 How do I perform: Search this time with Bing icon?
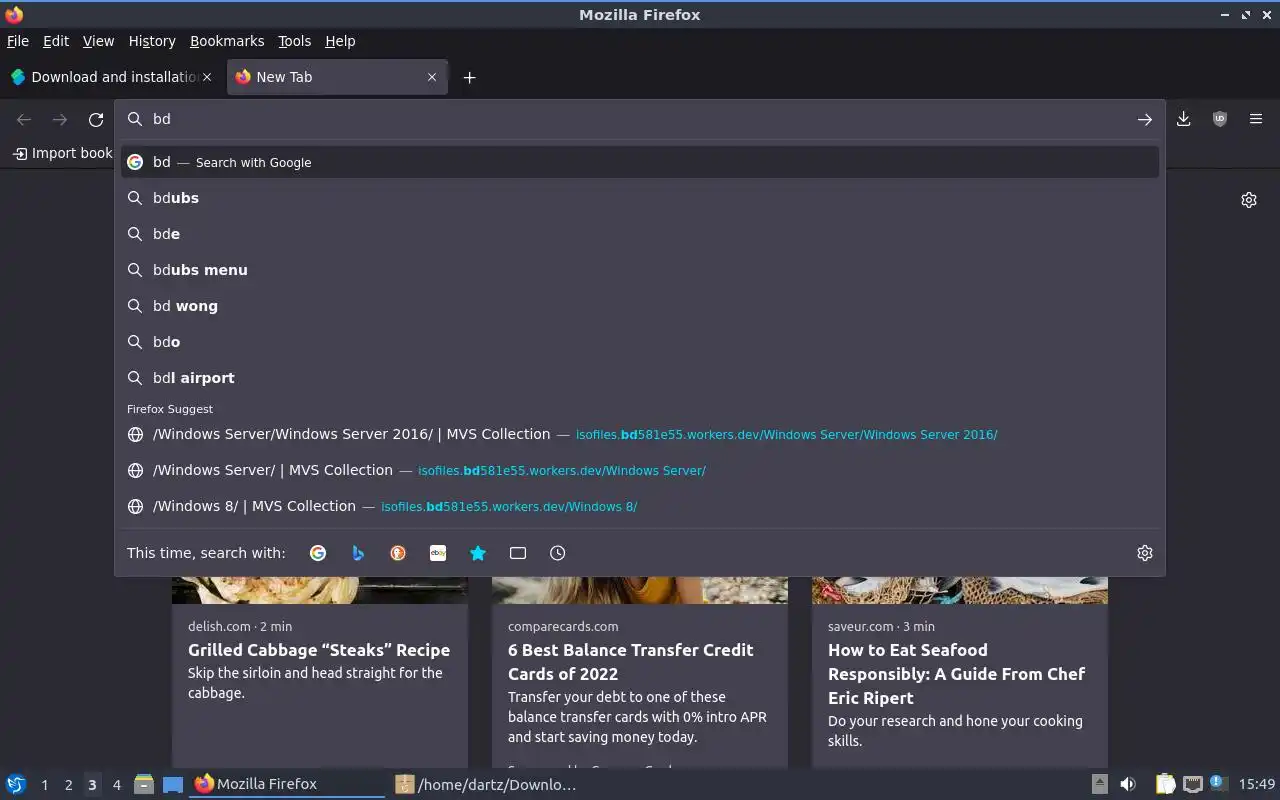(358, 553)
